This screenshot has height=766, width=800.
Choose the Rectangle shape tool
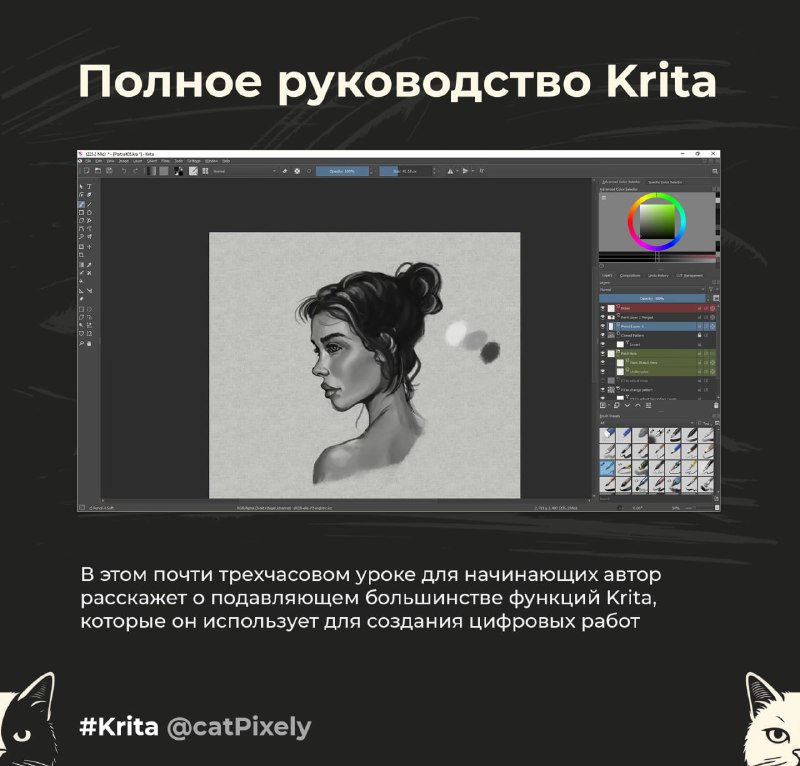81,212
